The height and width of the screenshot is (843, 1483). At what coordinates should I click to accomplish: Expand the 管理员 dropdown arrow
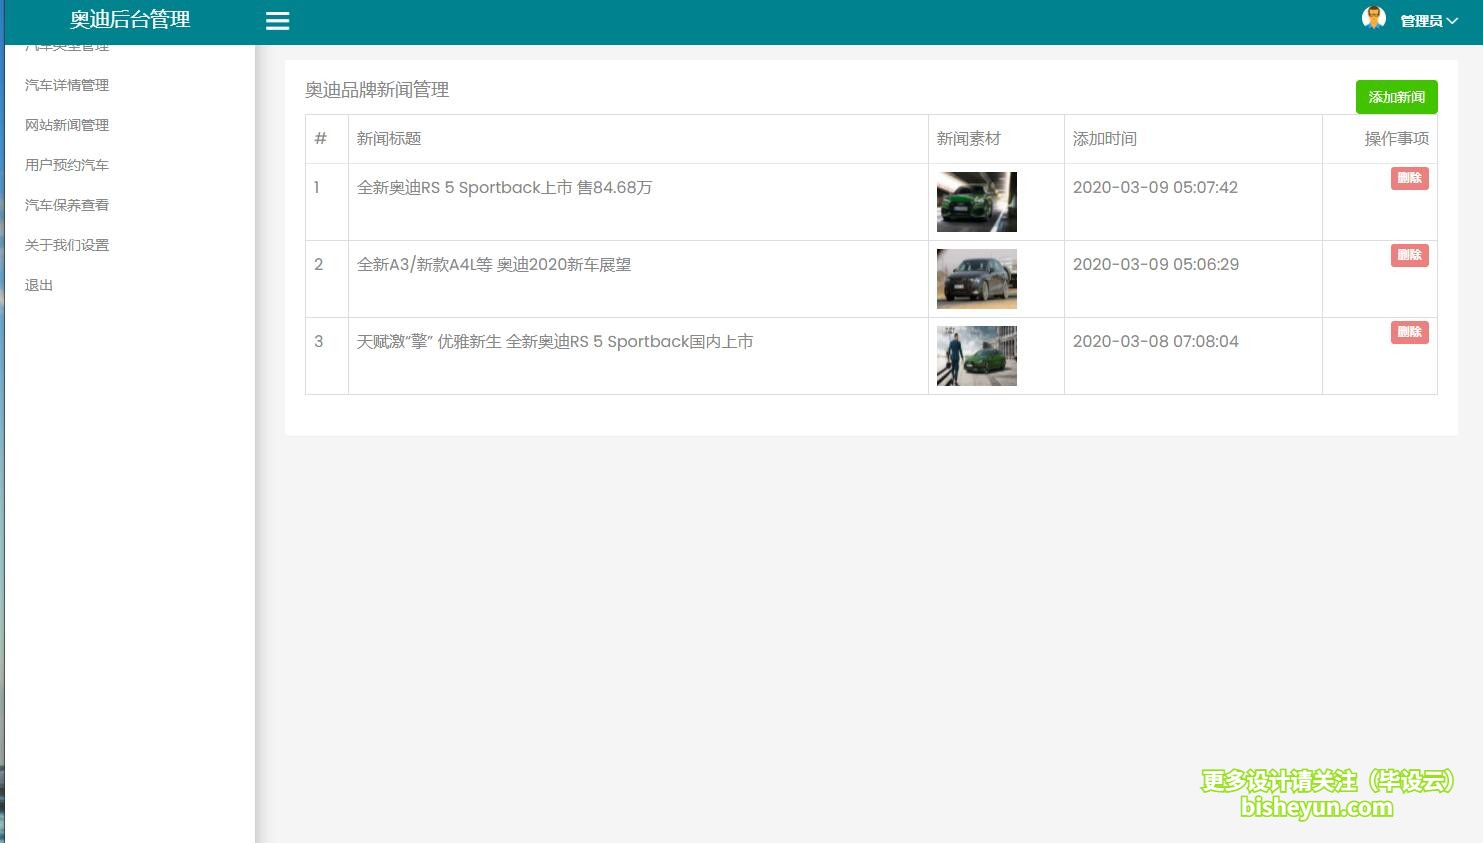1452,21
